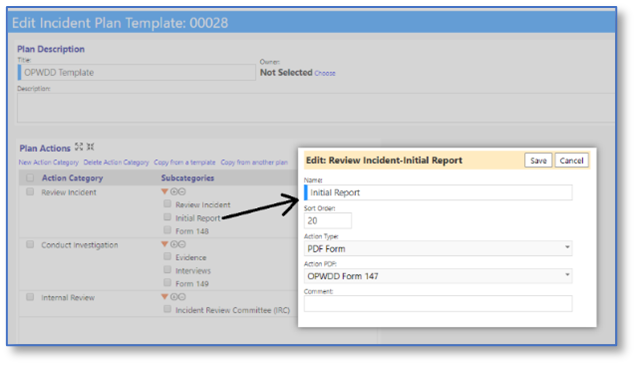Choose an owner via the Choose link
The image size is (636, 365).
(x=325, y=73)
